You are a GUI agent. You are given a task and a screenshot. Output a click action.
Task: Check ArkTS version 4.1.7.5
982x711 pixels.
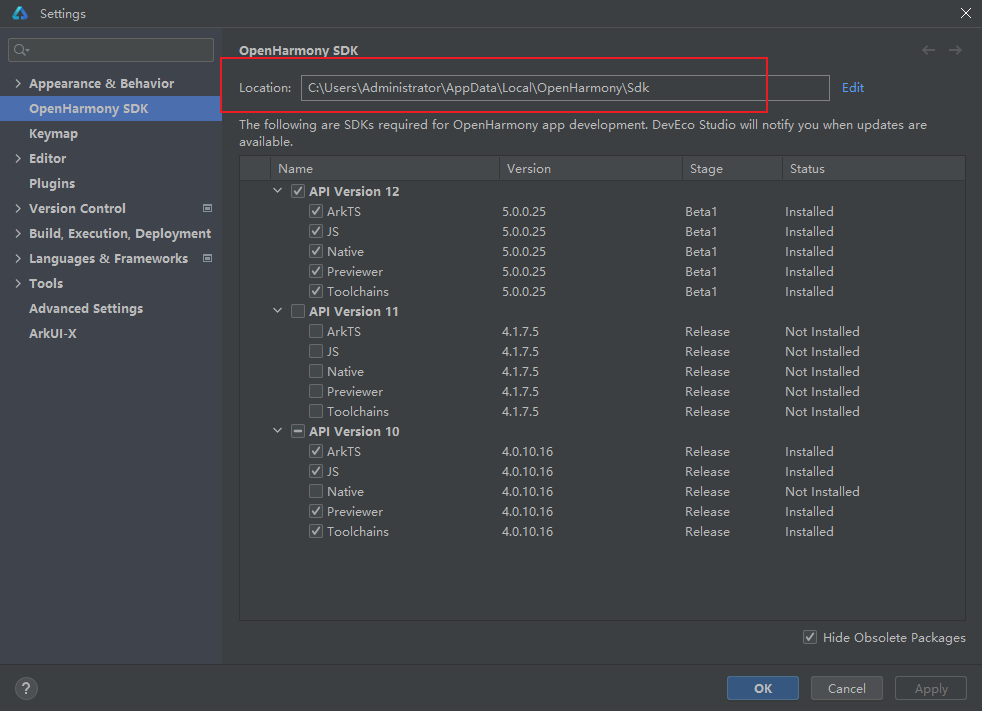click(x=316, y=331)
